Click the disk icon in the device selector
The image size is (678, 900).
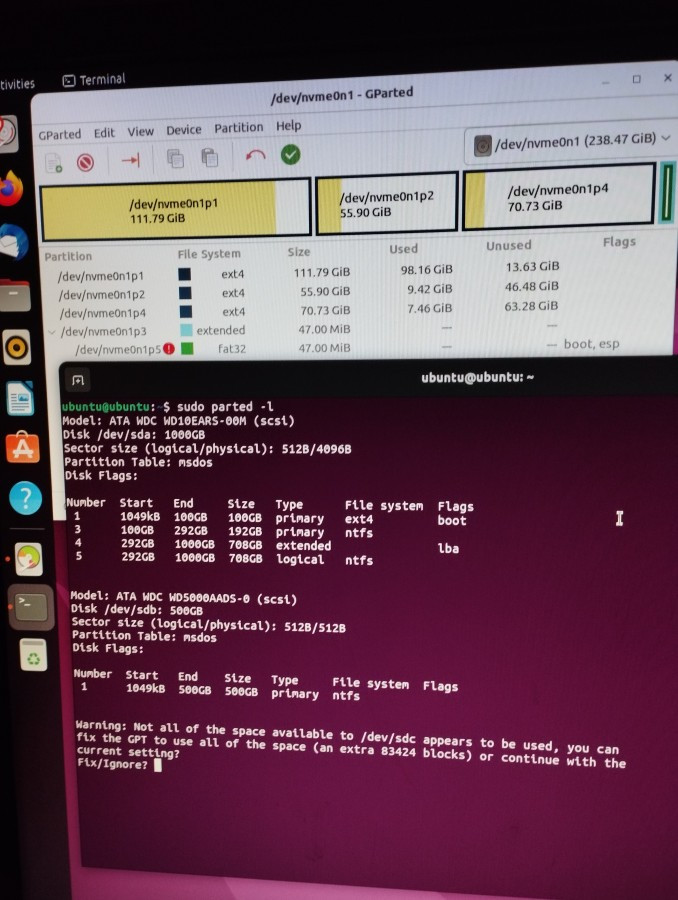[x=482, y=145]
